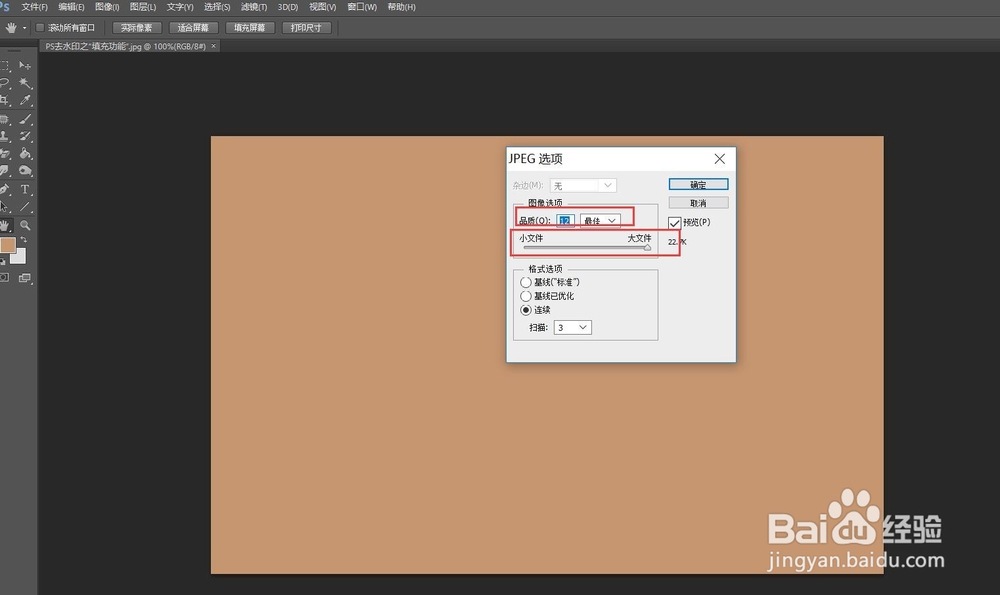Screen dimensions: 1000x595
Task: Select 基线已优化 format option
Action: point(526,296)
